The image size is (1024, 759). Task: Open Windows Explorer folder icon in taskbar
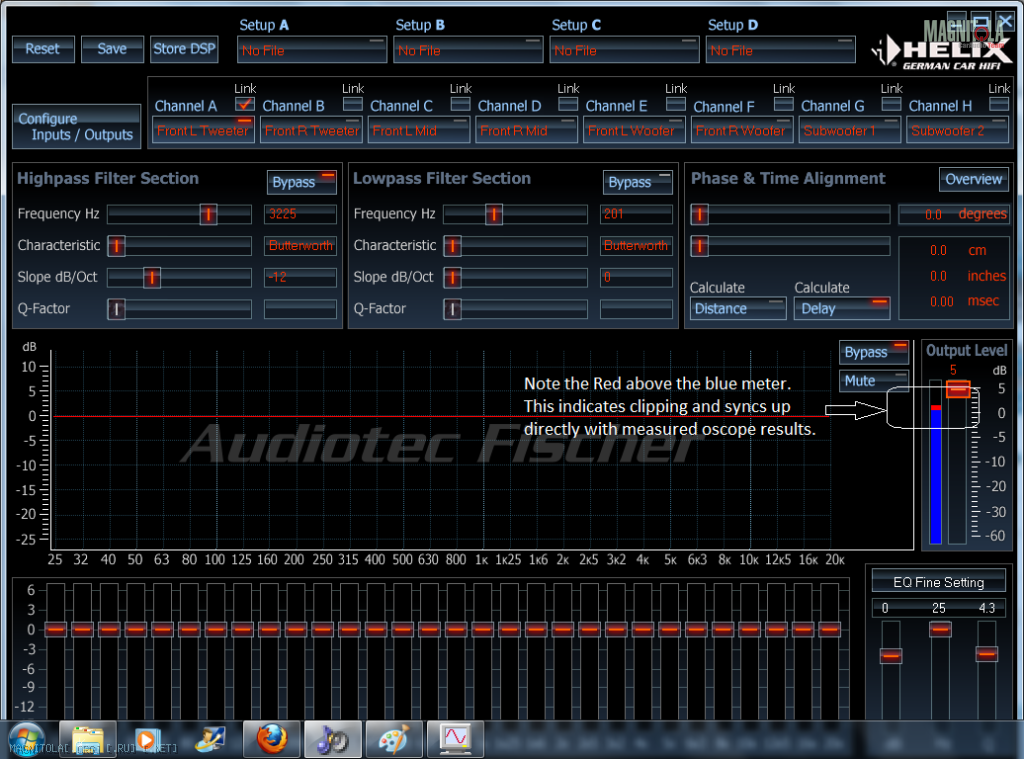(x=88, y=739)
